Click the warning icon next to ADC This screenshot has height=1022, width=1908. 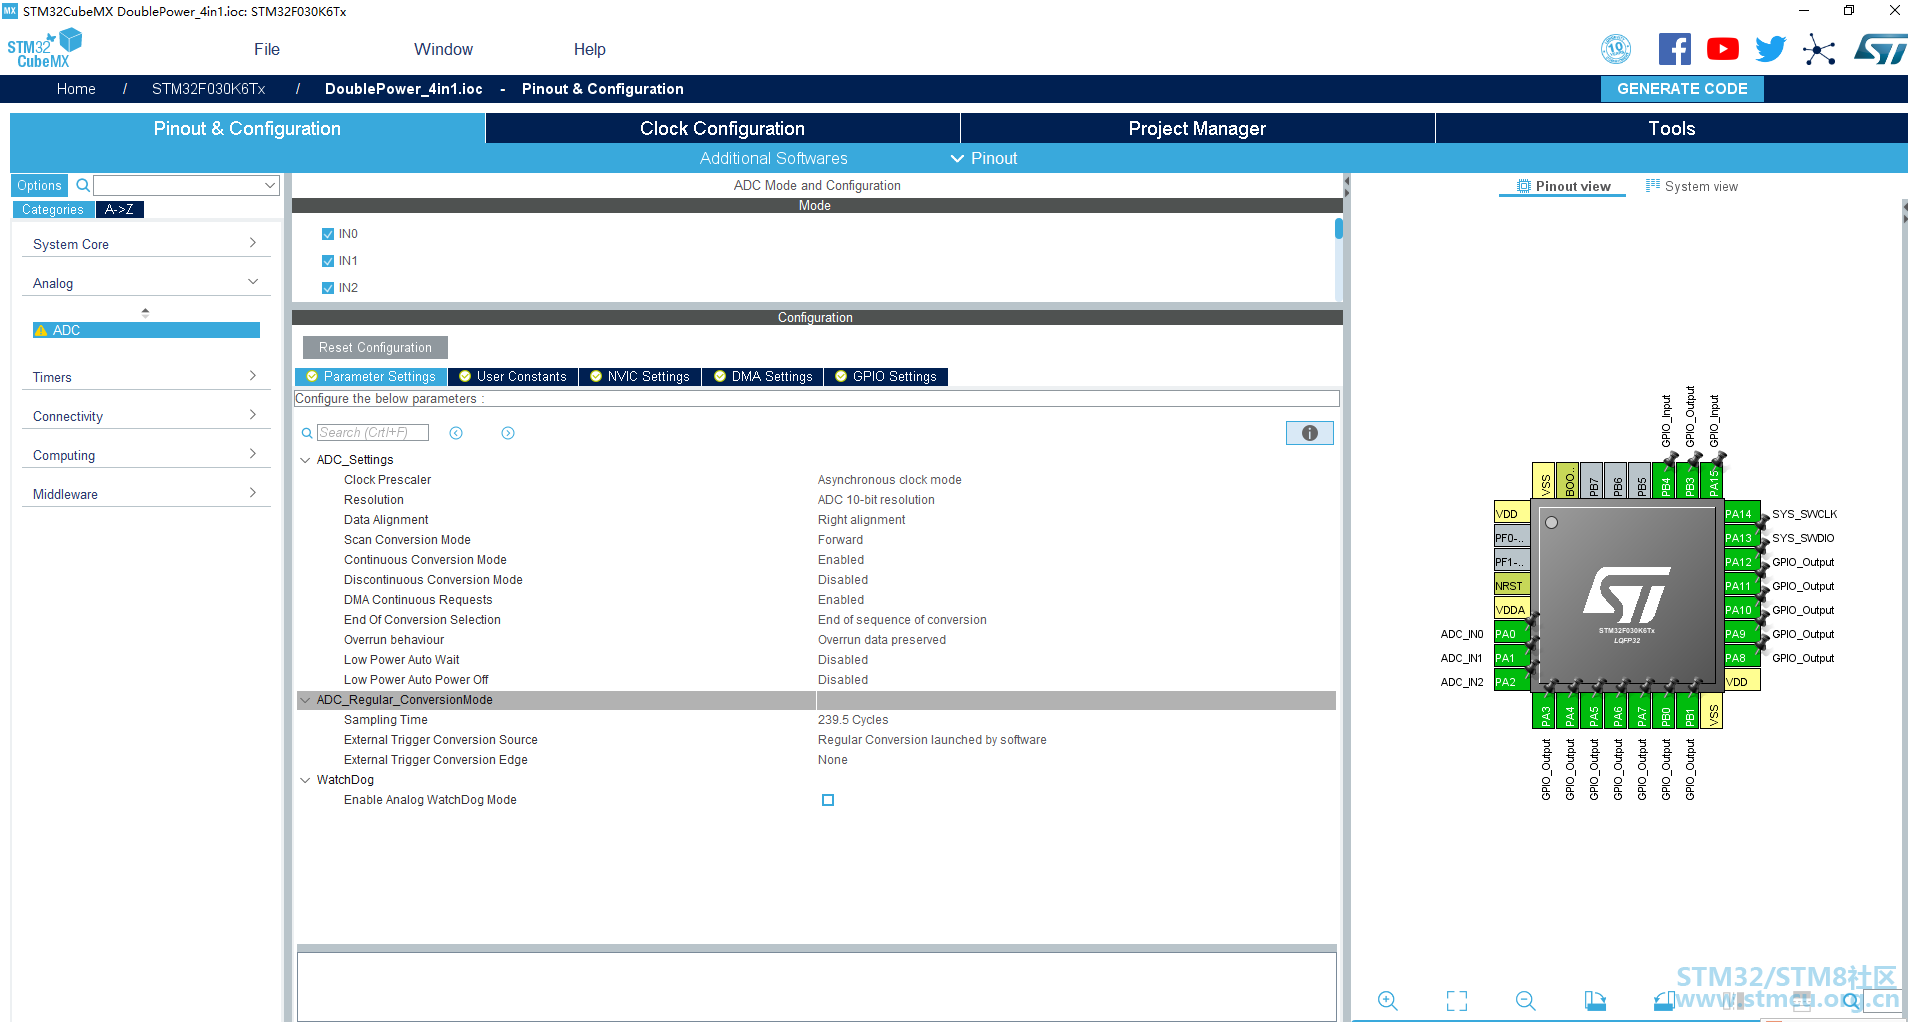[x=41, y=330]
